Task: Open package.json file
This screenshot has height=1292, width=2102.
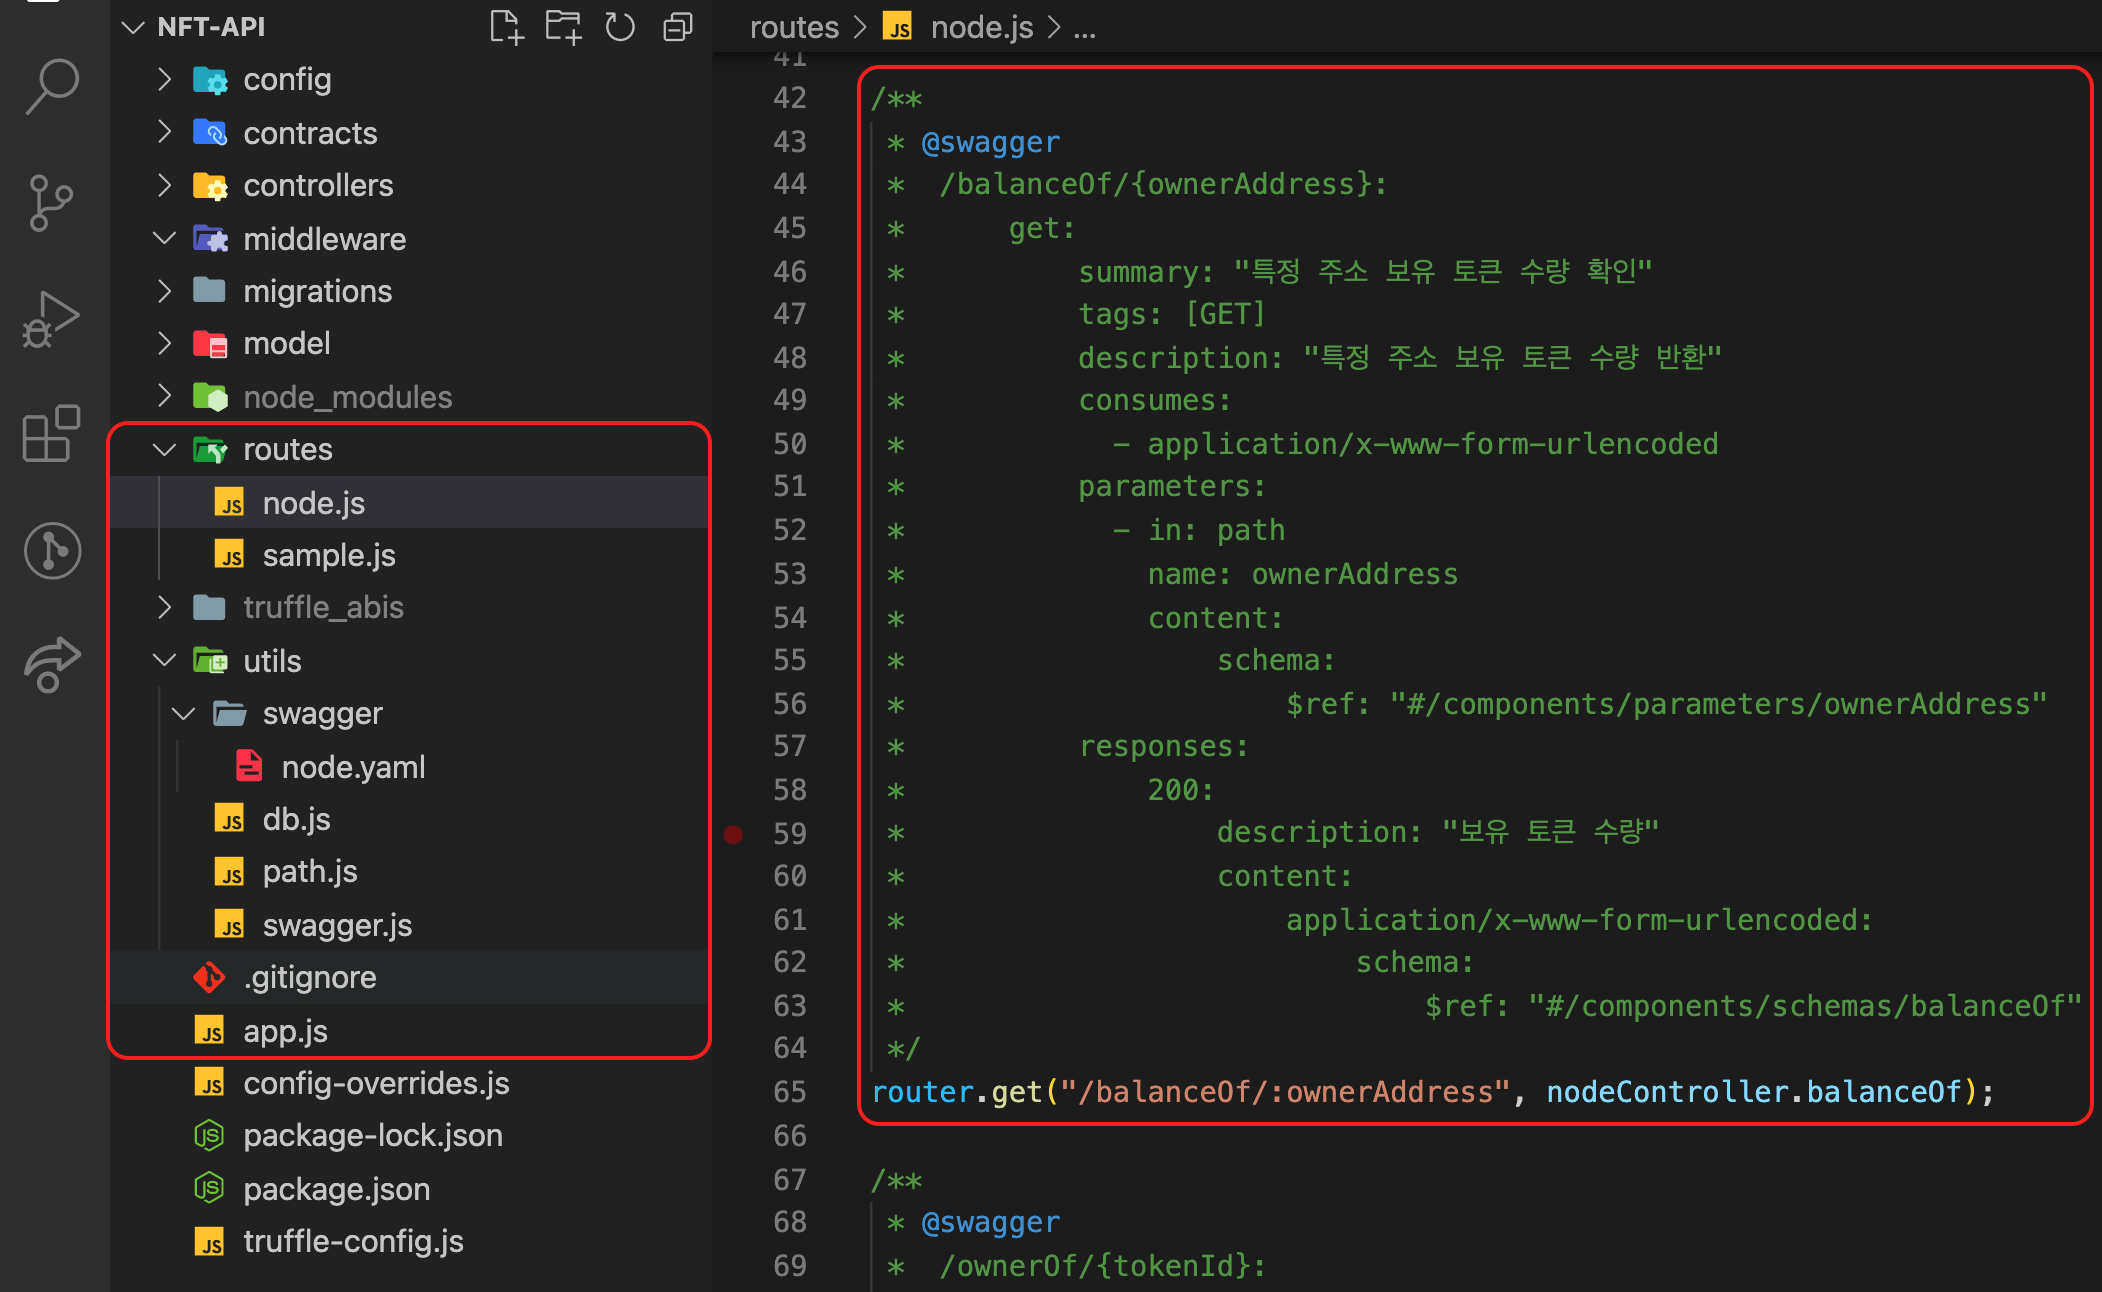Action: [336, 1190]
